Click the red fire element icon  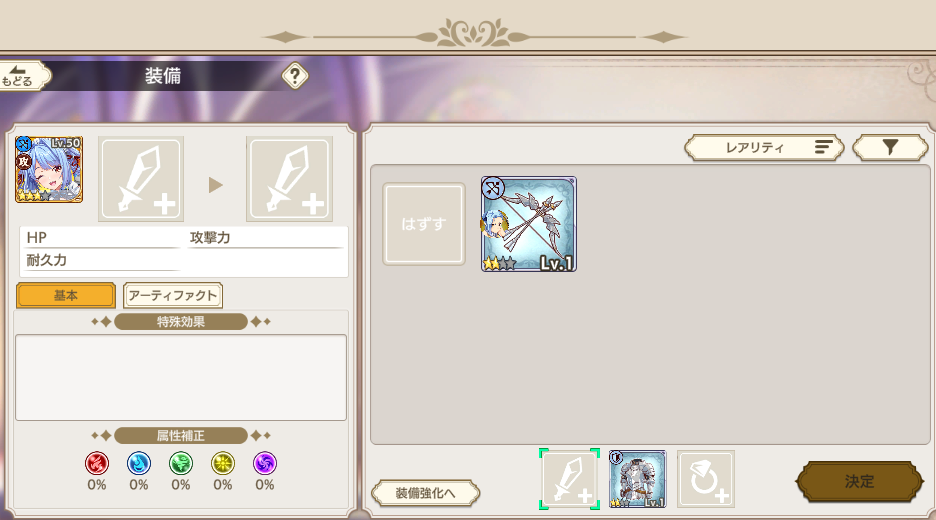(x=97, y=463)
